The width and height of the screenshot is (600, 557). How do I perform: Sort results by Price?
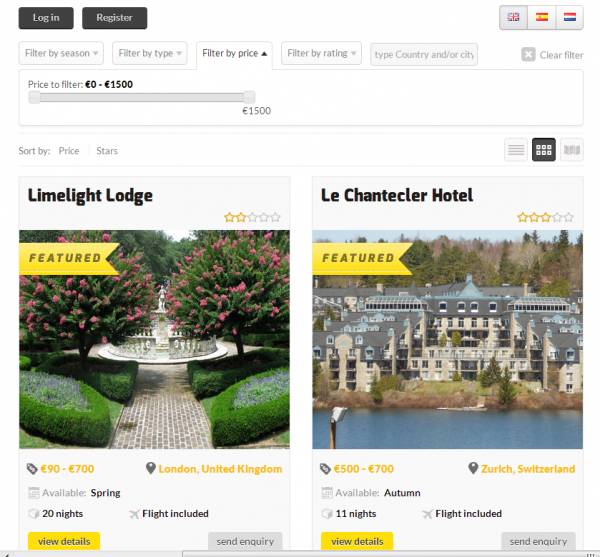[69, 151]
